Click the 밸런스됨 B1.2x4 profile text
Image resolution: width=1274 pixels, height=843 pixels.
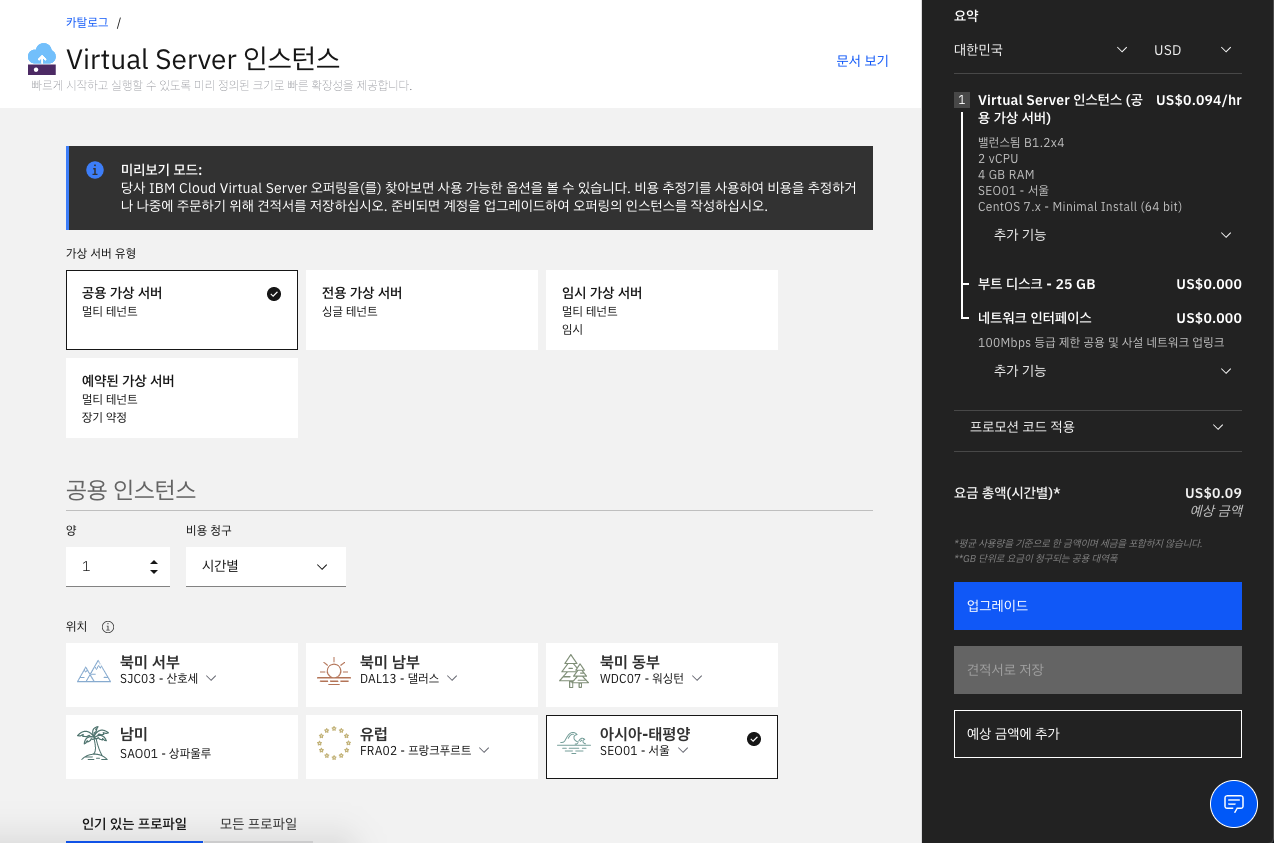click(x=1021, y=143)
